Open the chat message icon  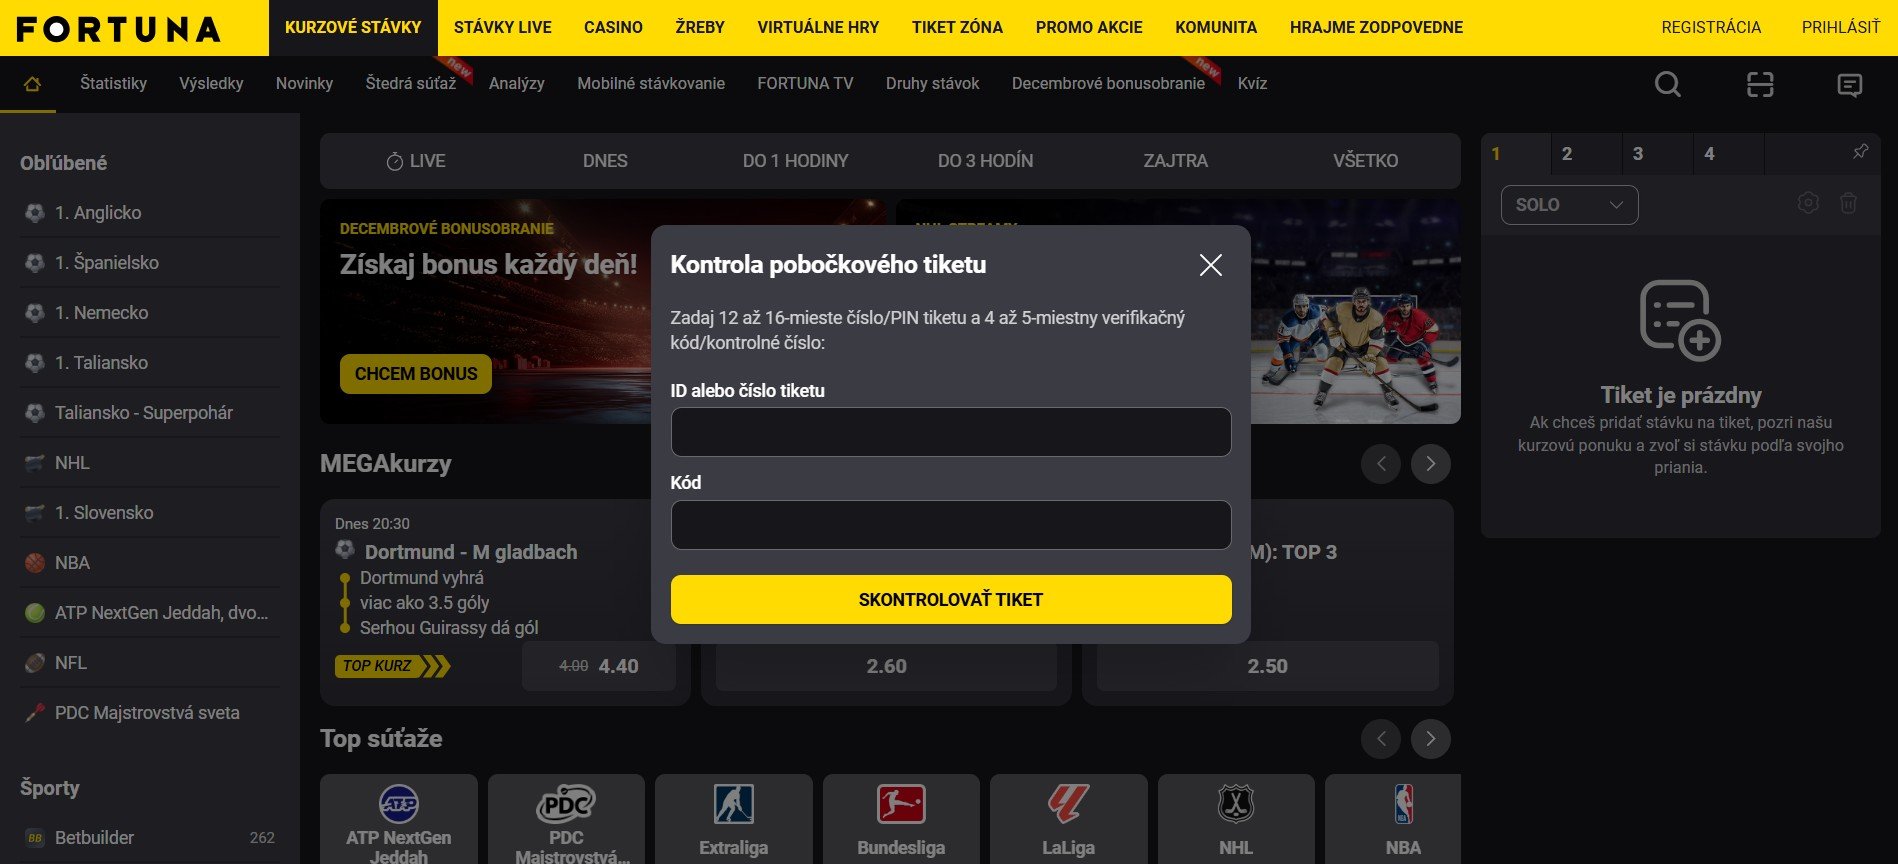(1850, 85)
